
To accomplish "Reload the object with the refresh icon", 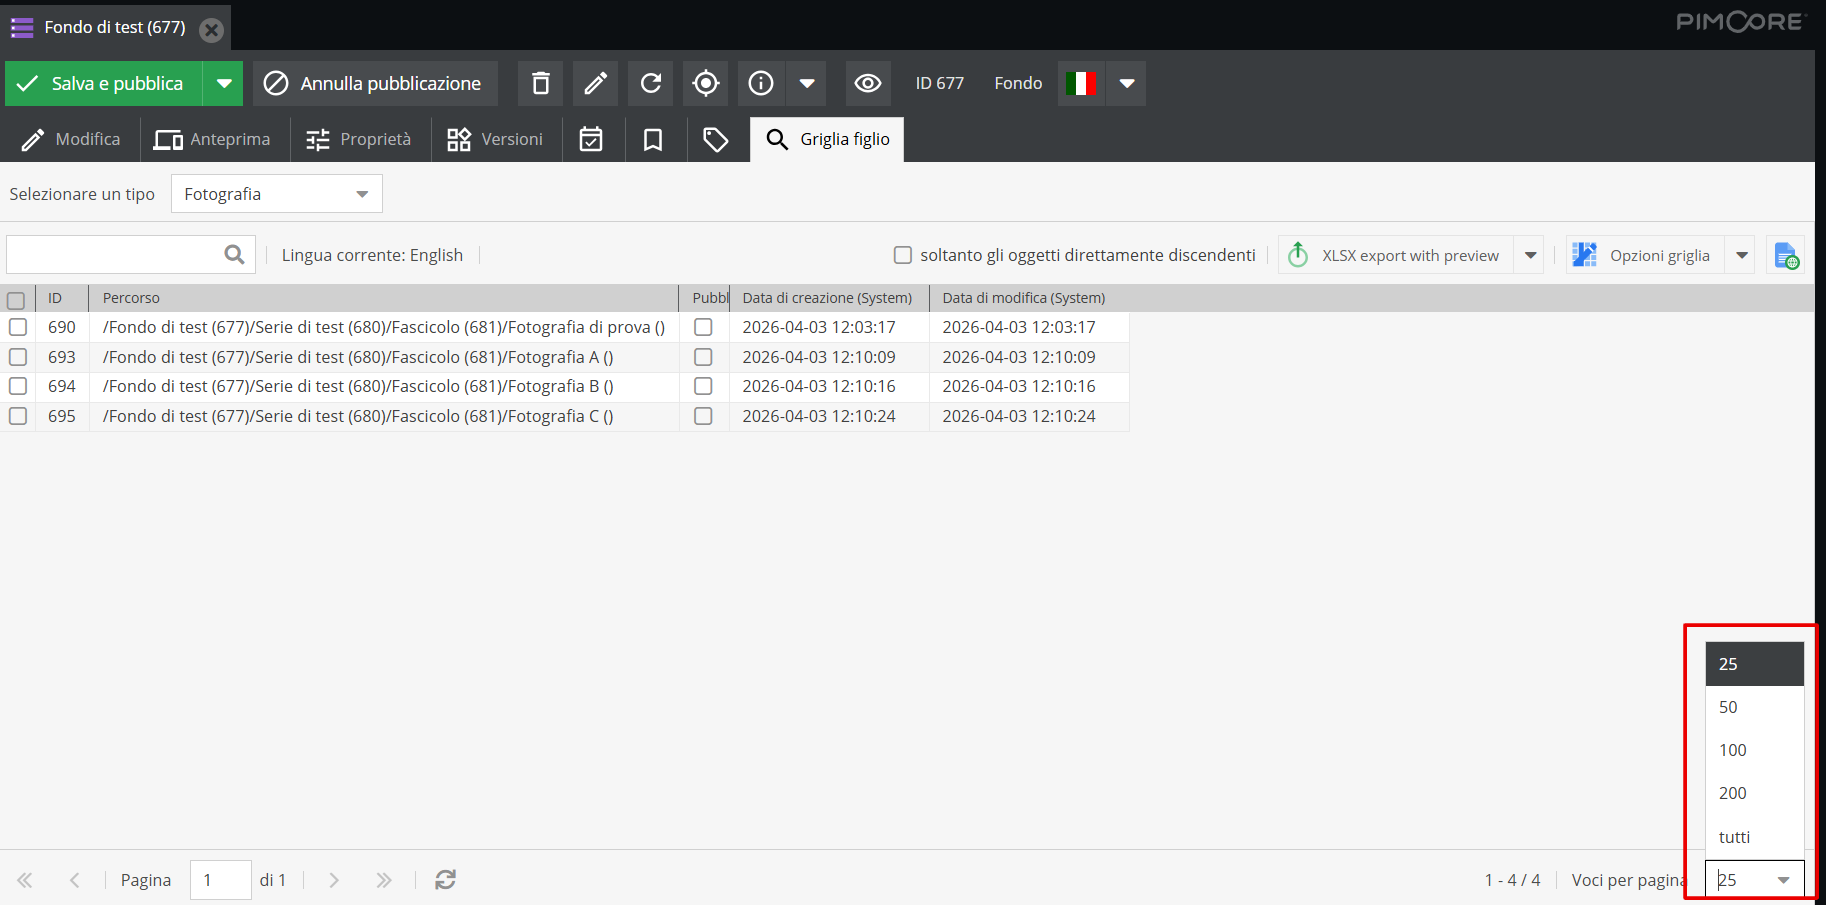I will click(650, 83).
